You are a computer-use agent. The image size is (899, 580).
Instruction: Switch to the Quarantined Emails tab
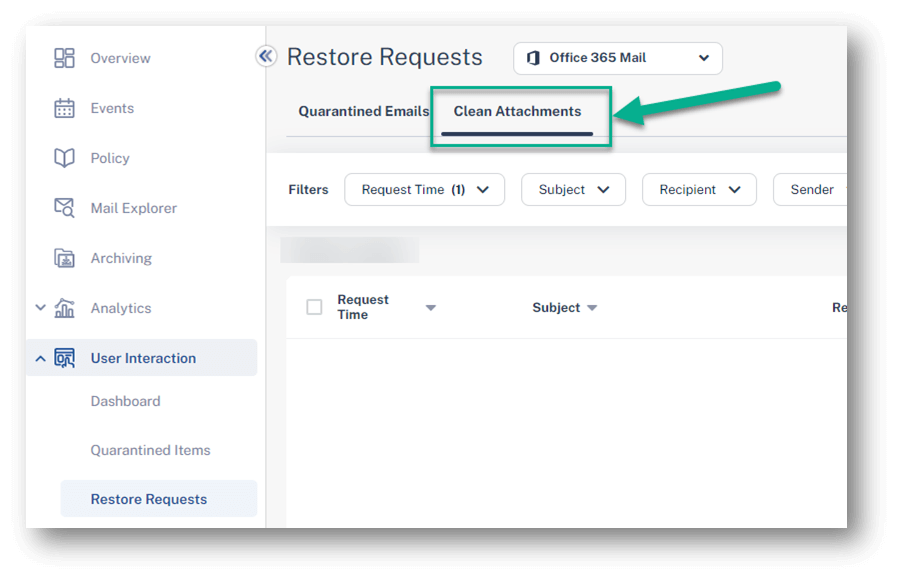pos(363,111)
